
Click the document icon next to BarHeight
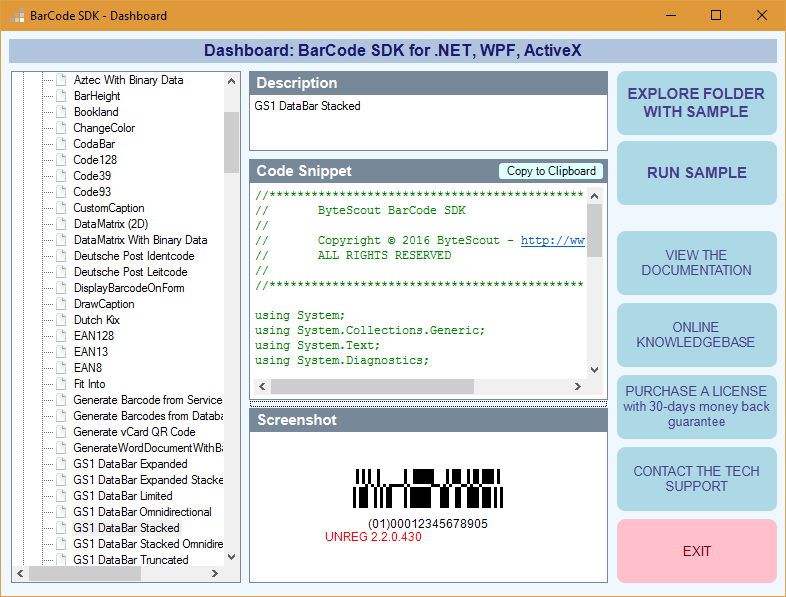pyautogui.click(x=61, y=96)
